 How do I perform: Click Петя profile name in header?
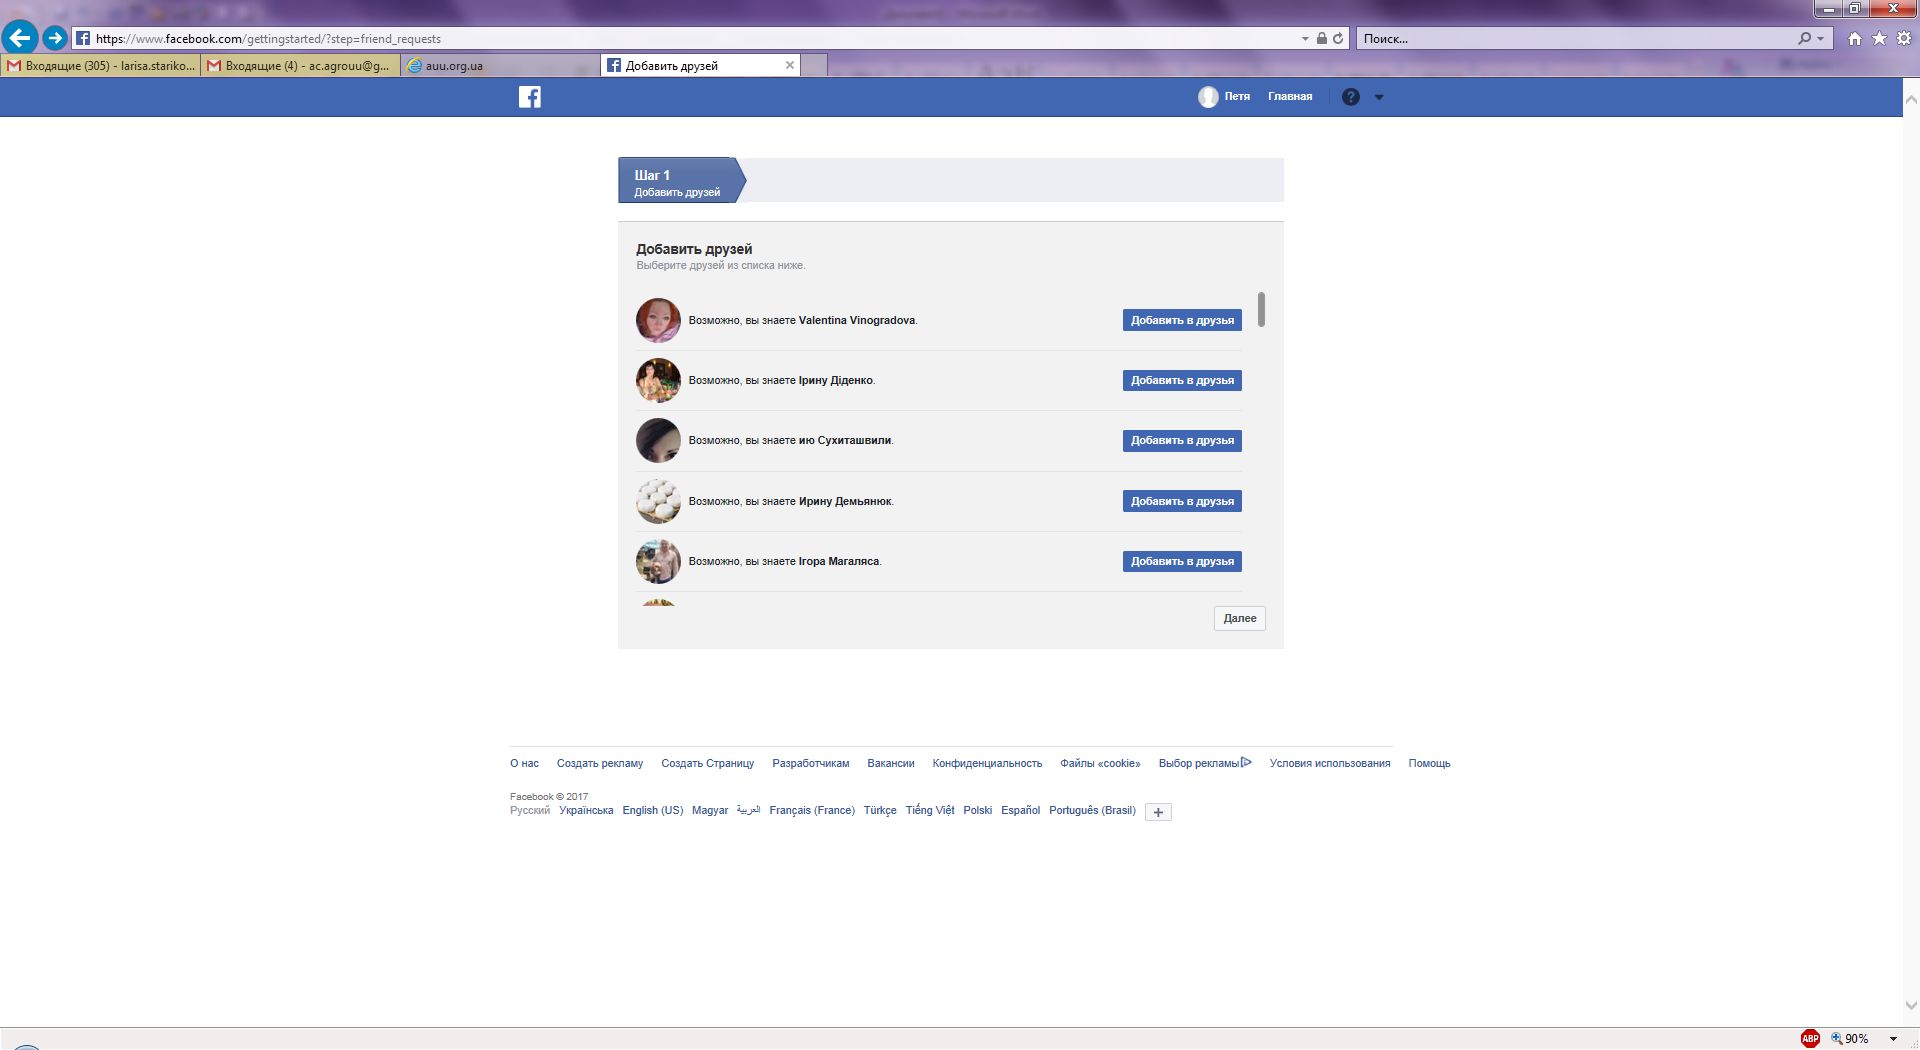pos(1237,97)
